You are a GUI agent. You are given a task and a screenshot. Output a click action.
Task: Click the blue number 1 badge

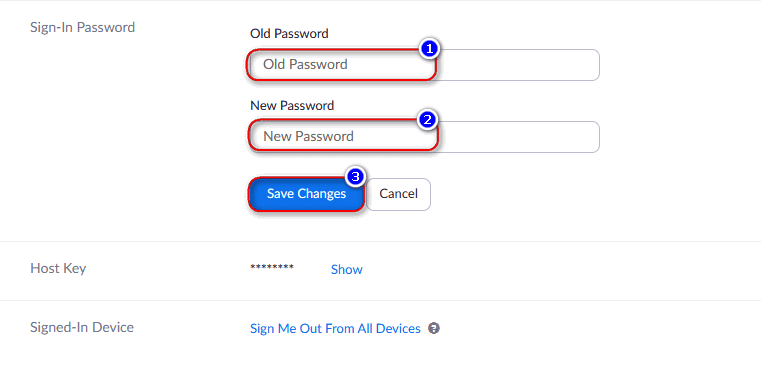pyautogui.click(x=429, y=49)
